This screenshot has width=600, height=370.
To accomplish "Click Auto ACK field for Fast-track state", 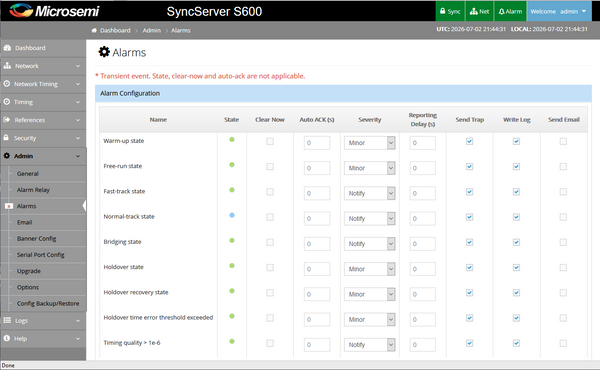I will [317, 193].
